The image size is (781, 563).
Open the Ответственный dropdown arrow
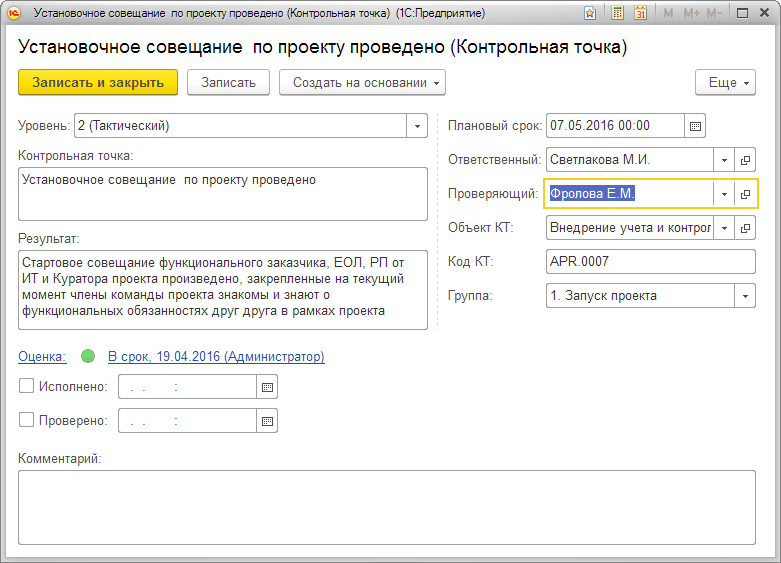(x=723, y=160)
